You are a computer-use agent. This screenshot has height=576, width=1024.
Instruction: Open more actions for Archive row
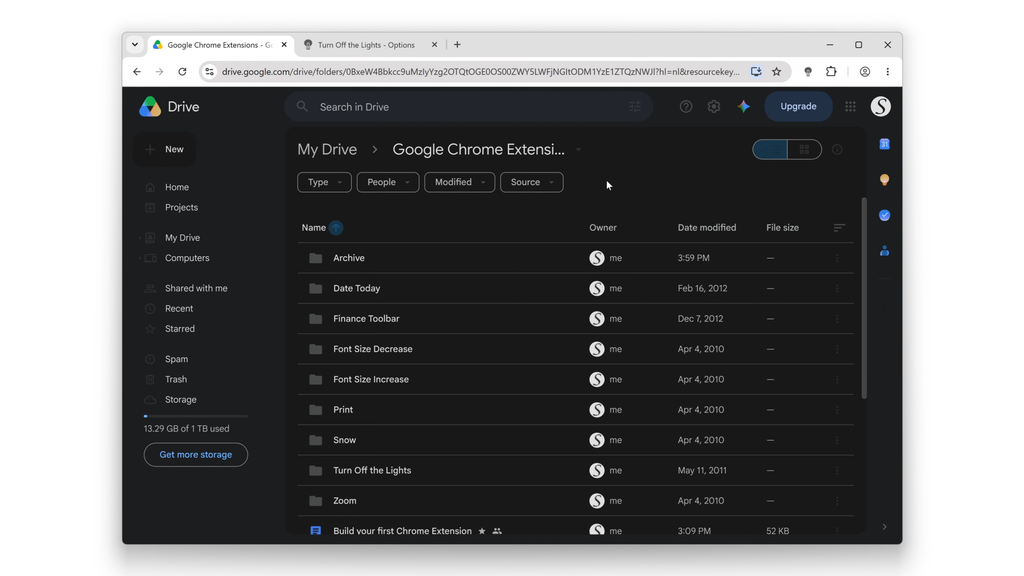coord(837,258)
